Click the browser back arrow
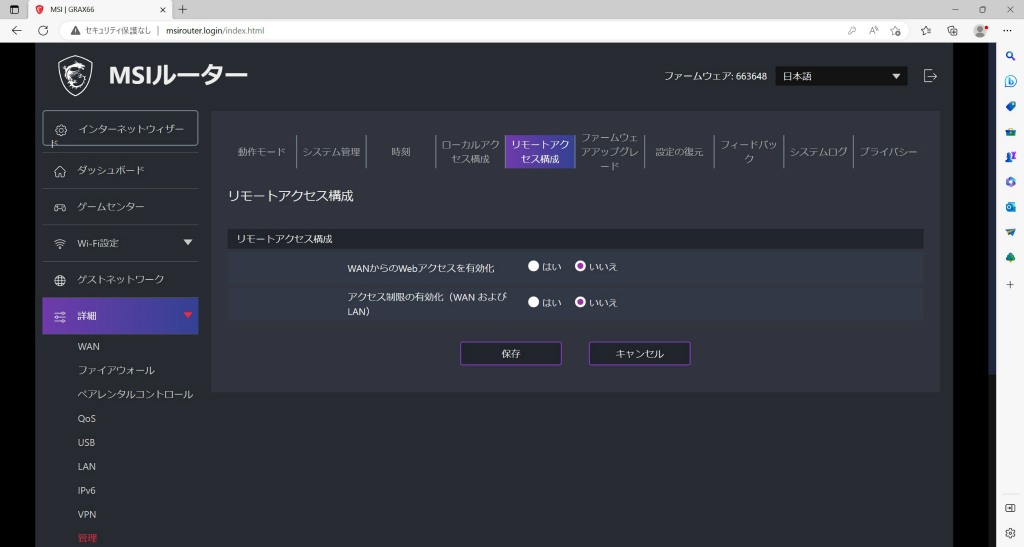This screenshot has height=547, width=1024. (x=17, y=31)
